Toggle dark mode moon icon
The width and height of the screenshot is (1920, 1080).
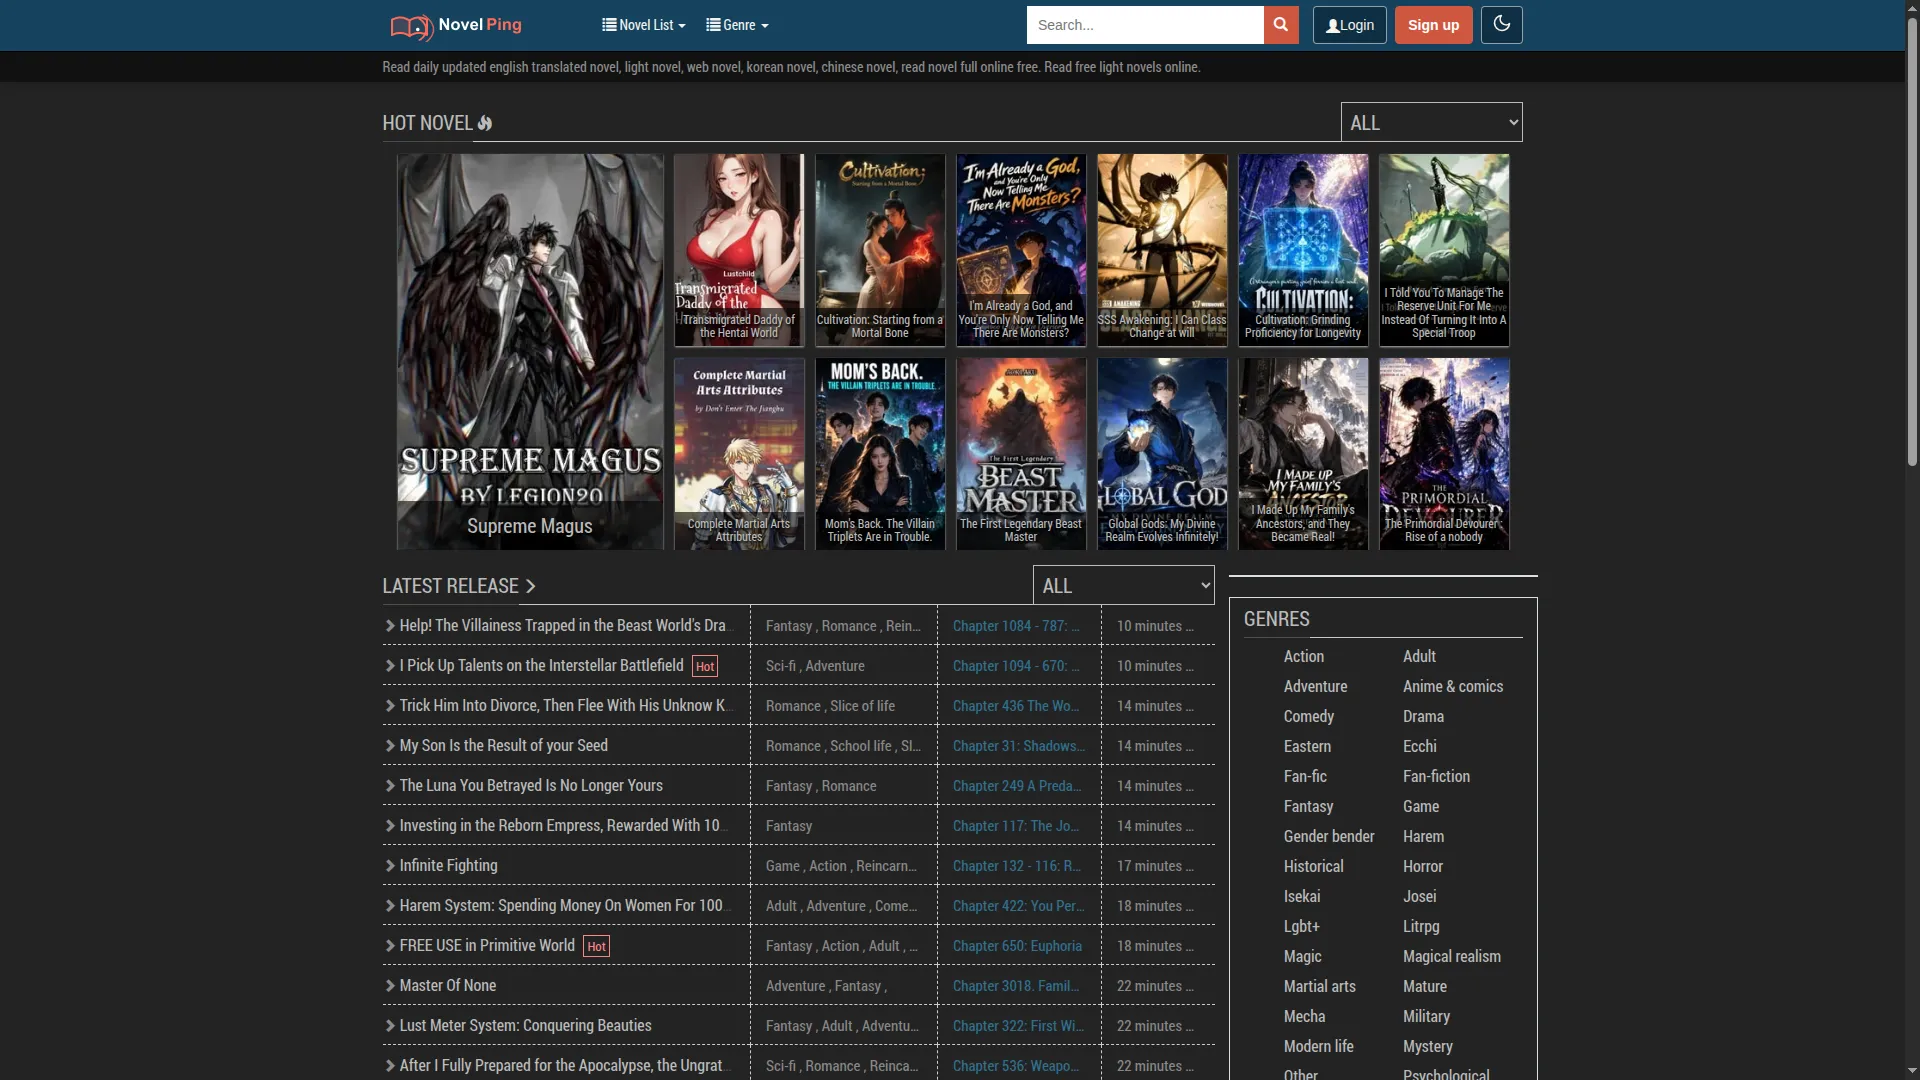(1501, 25)
